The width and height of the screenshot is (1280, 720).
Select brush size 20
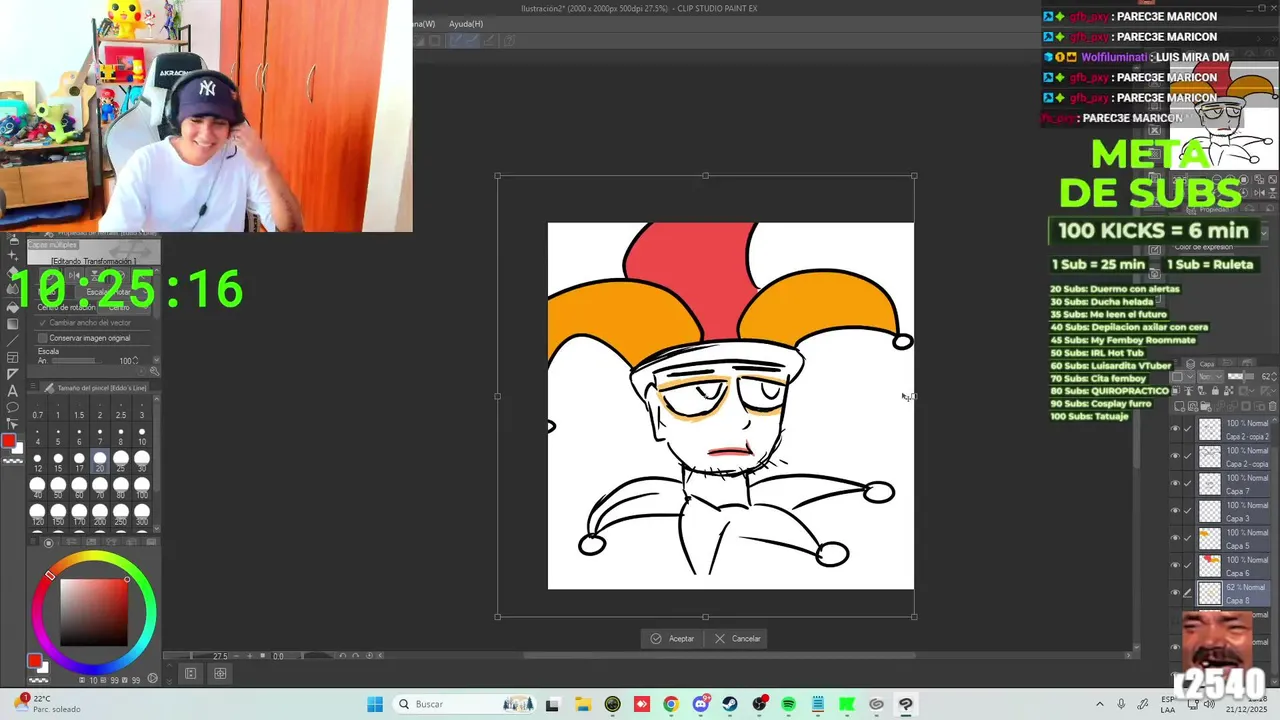coord(100,462)
